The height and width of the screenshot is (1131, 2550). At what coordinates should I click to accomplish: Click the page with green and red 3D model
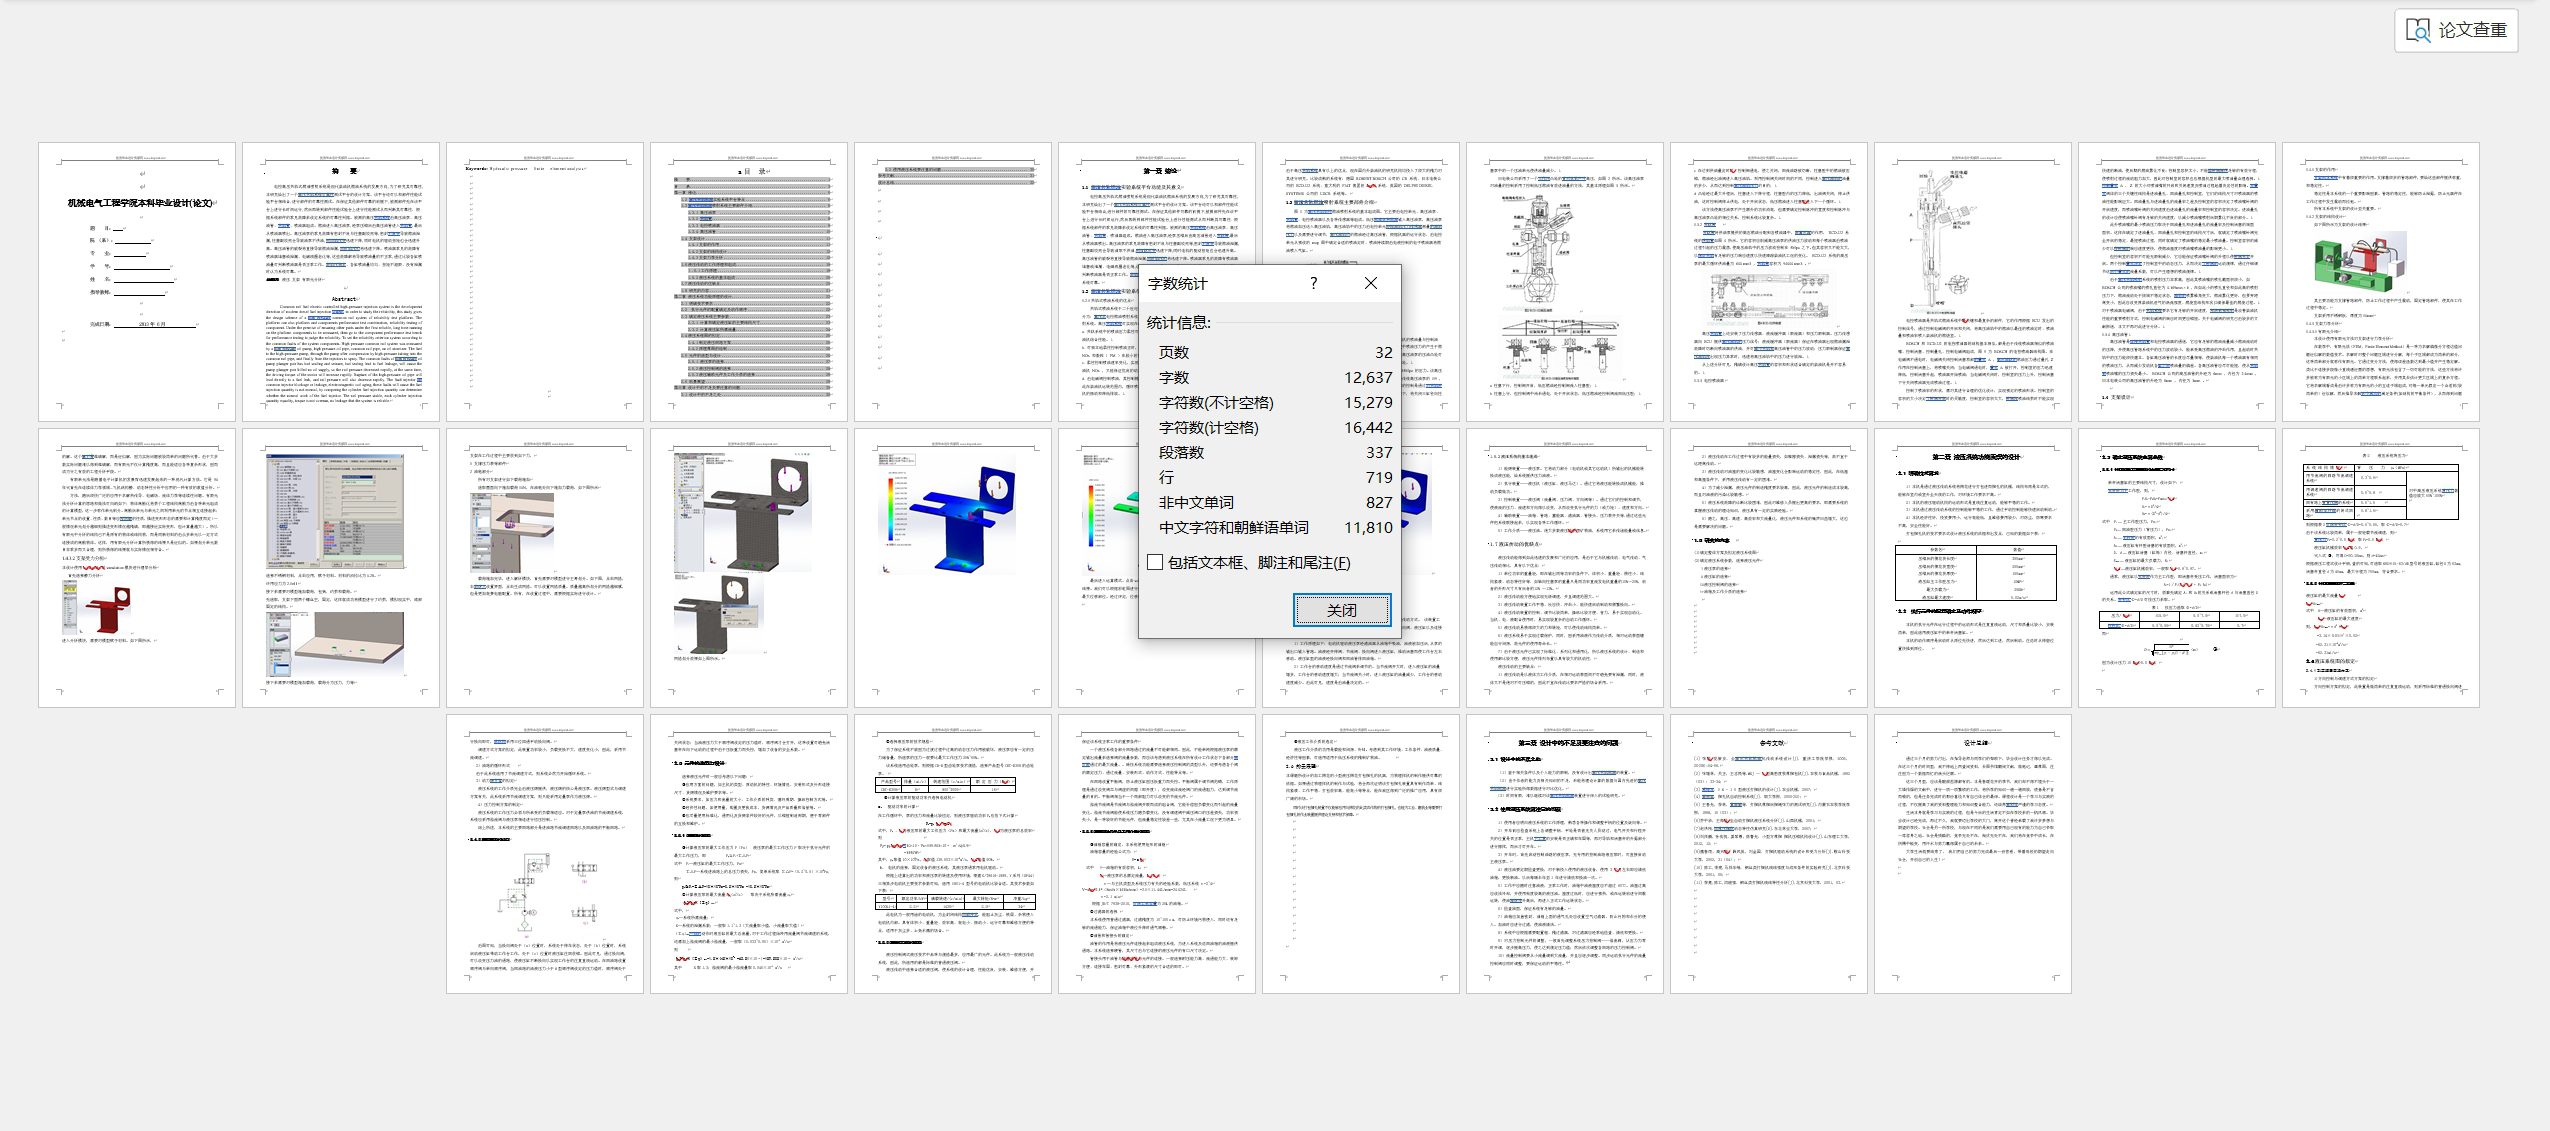2380,282
